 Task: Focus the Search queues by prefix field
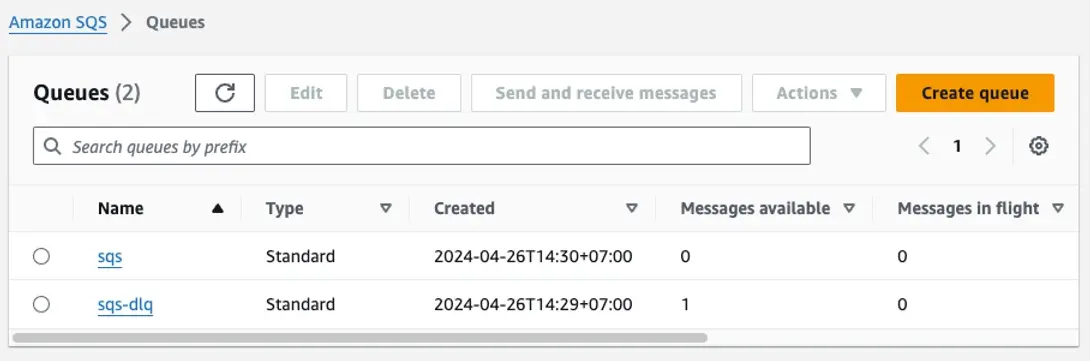coord(421,146)
